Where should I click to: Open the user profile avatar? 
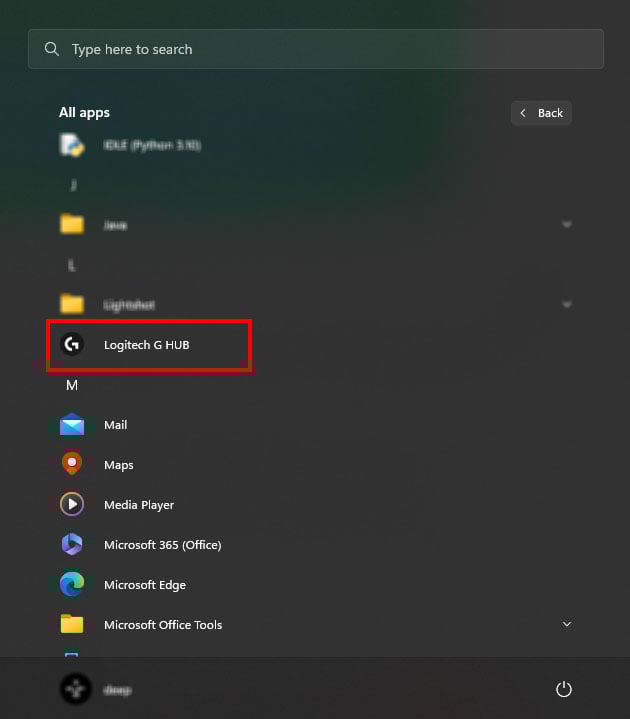coord(76,689)
